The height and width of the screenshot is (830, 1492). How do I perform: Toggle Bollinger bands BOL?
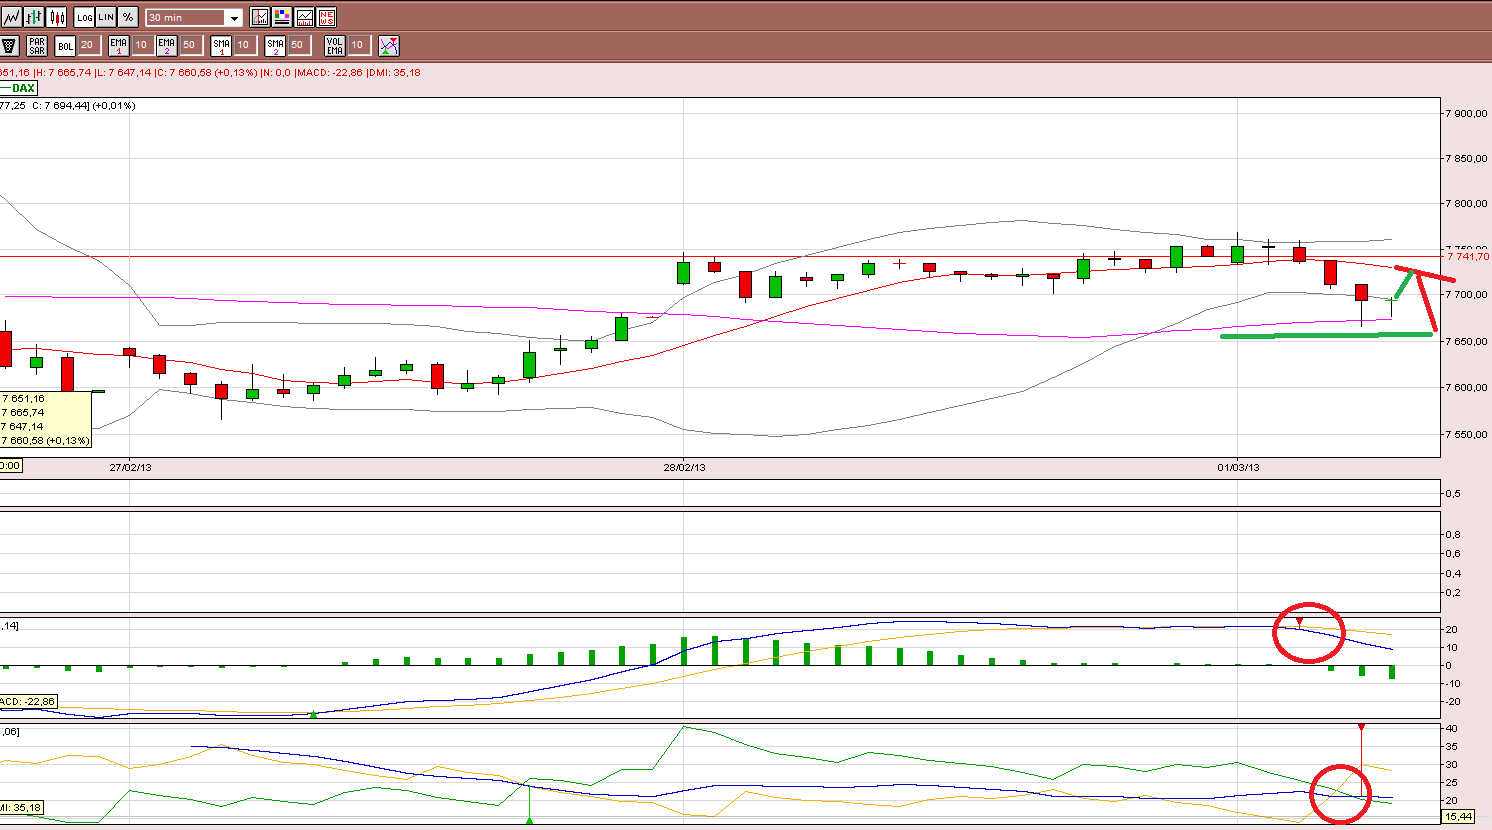click(65, 45)
